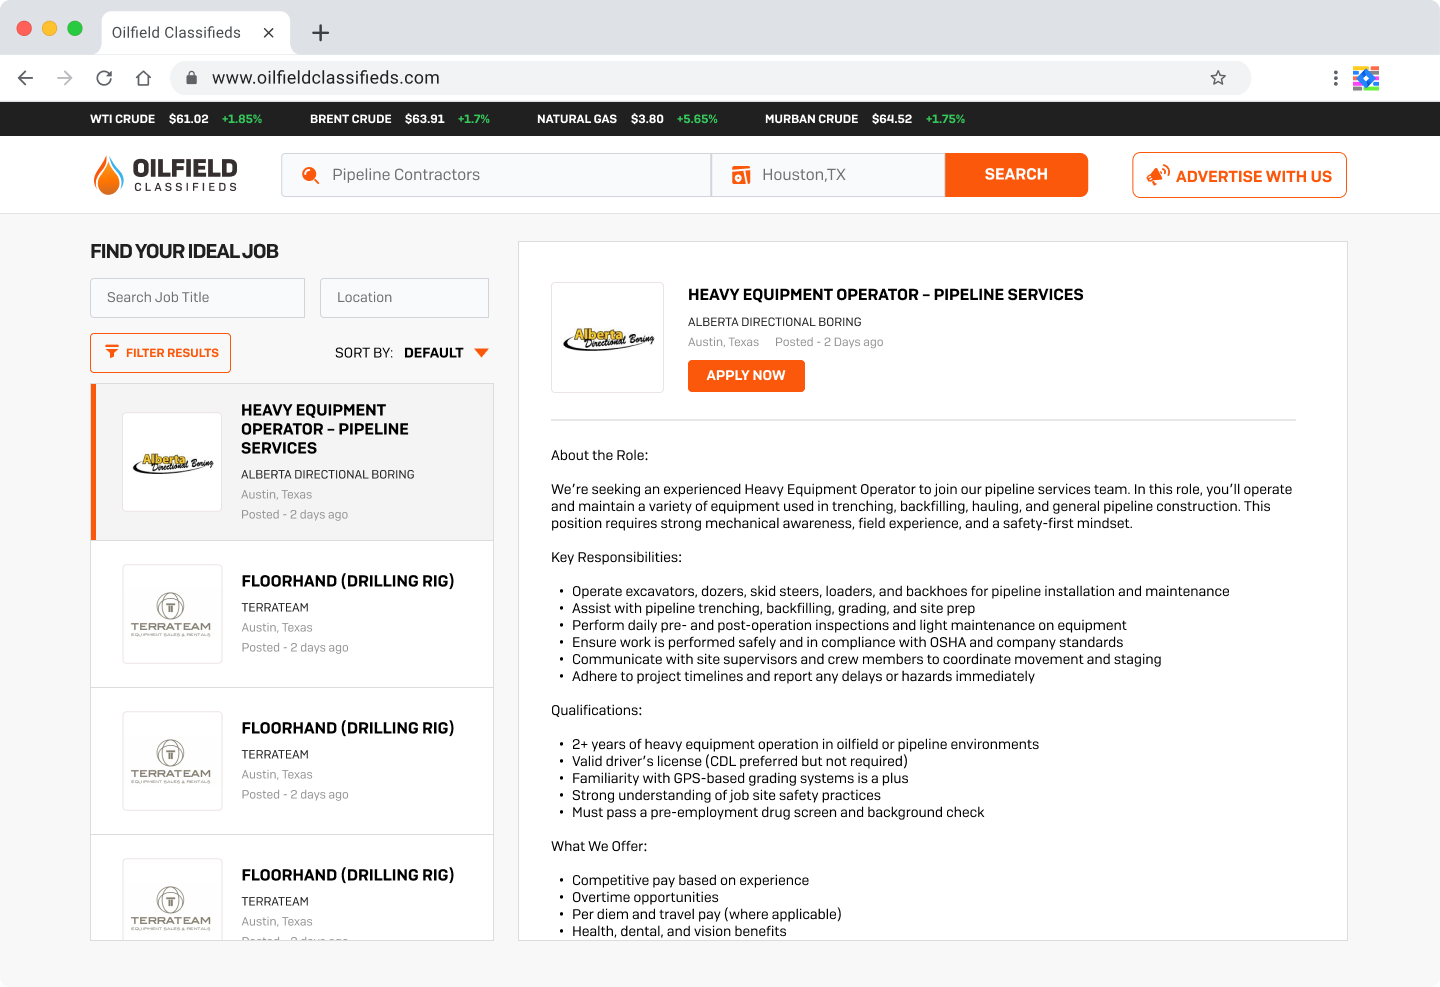Go to the browser home page icon
Image resolution: width=1440 pixels, height=987 pixels.
pos(143,78)
